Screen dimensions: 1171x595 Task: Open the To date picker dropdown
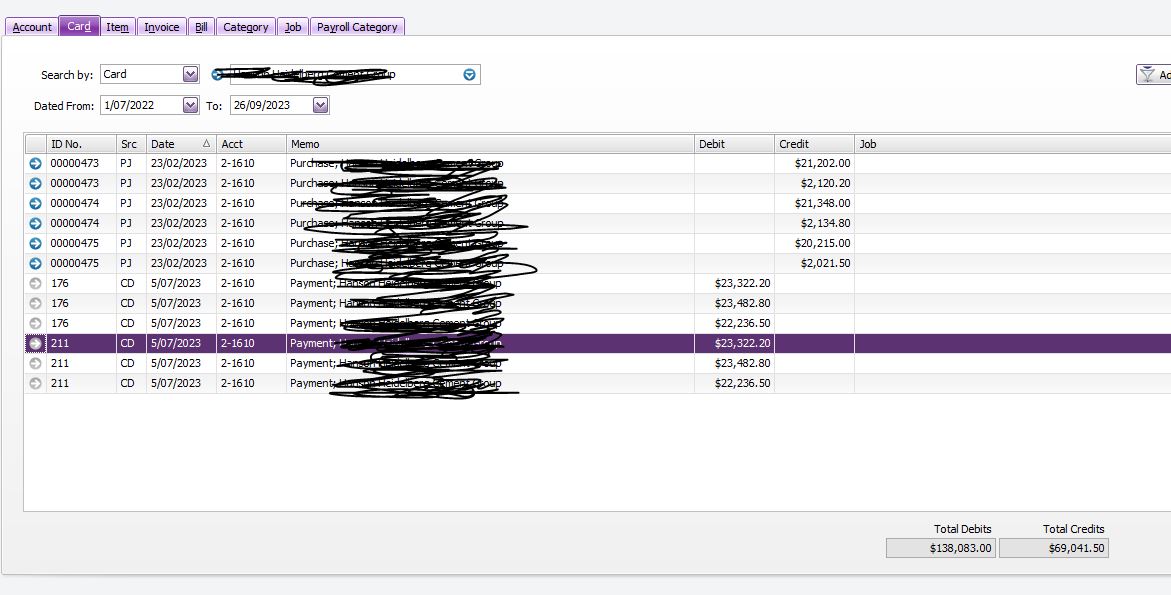pos(320,105)
